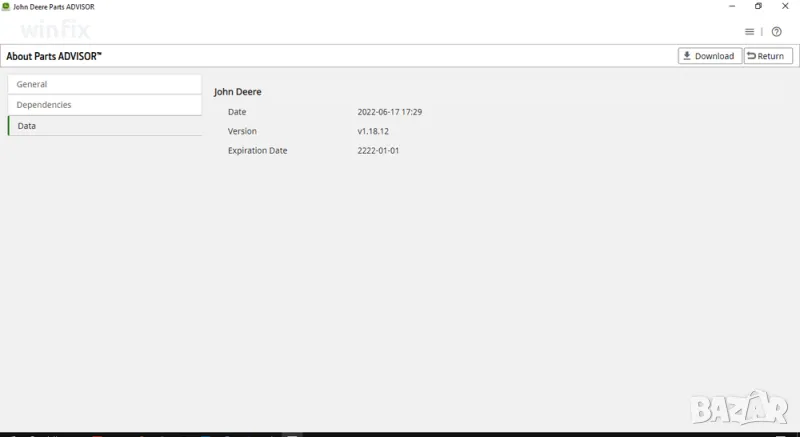Select the date value 2022-06-17 17:29
This screenshot has height=437, width=800.
click(389, 112)
